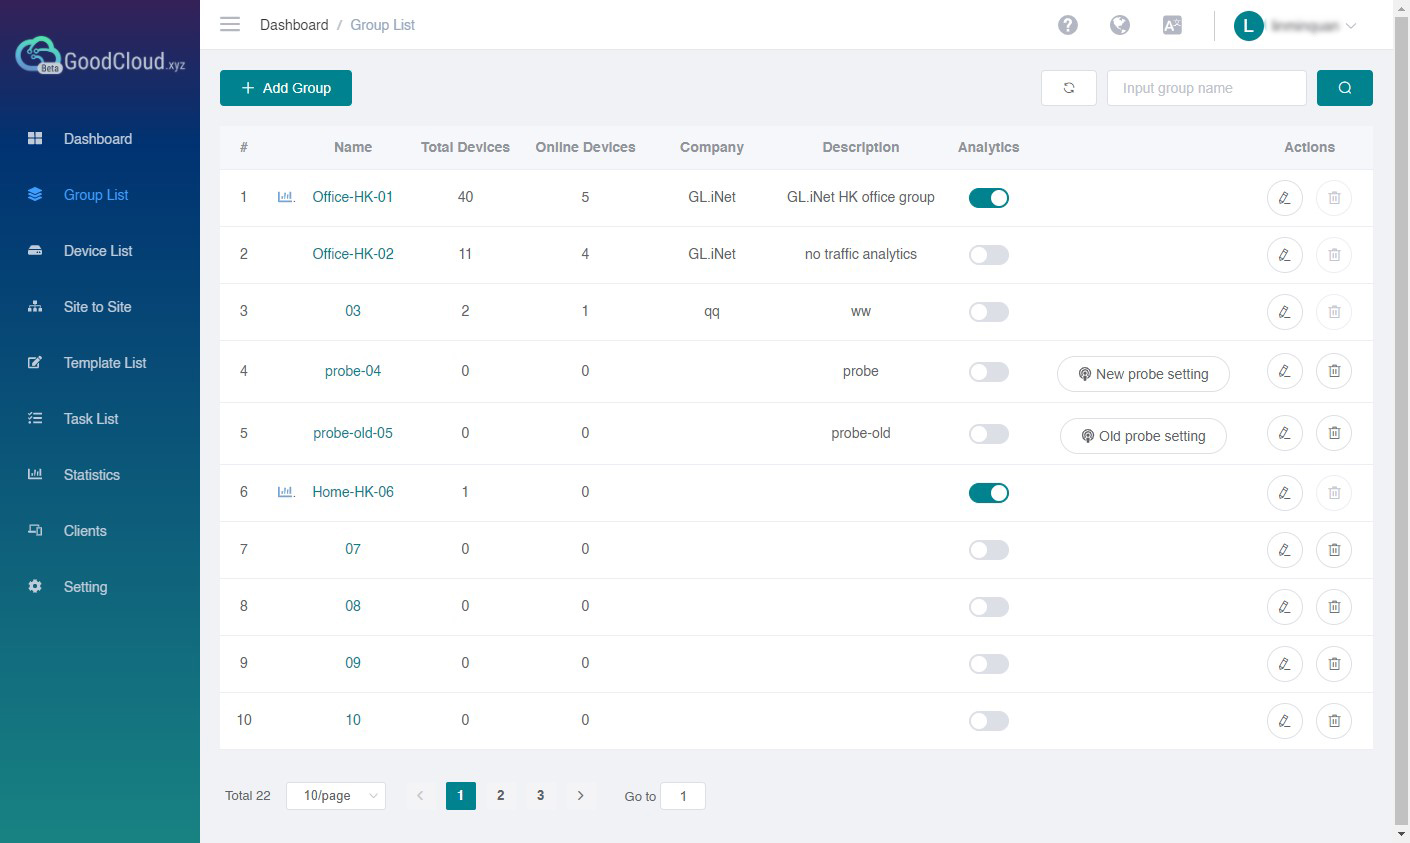1410x843 pixels.
Task: Click the teal search icon button
Action: 1344,88
